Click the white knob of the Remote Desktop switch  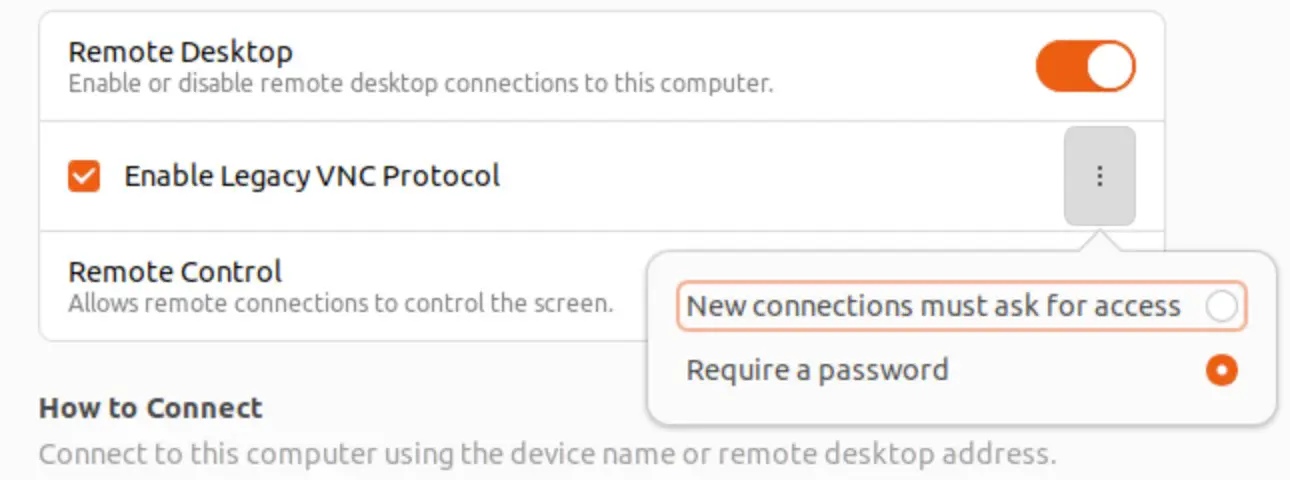click(1110, 66)
